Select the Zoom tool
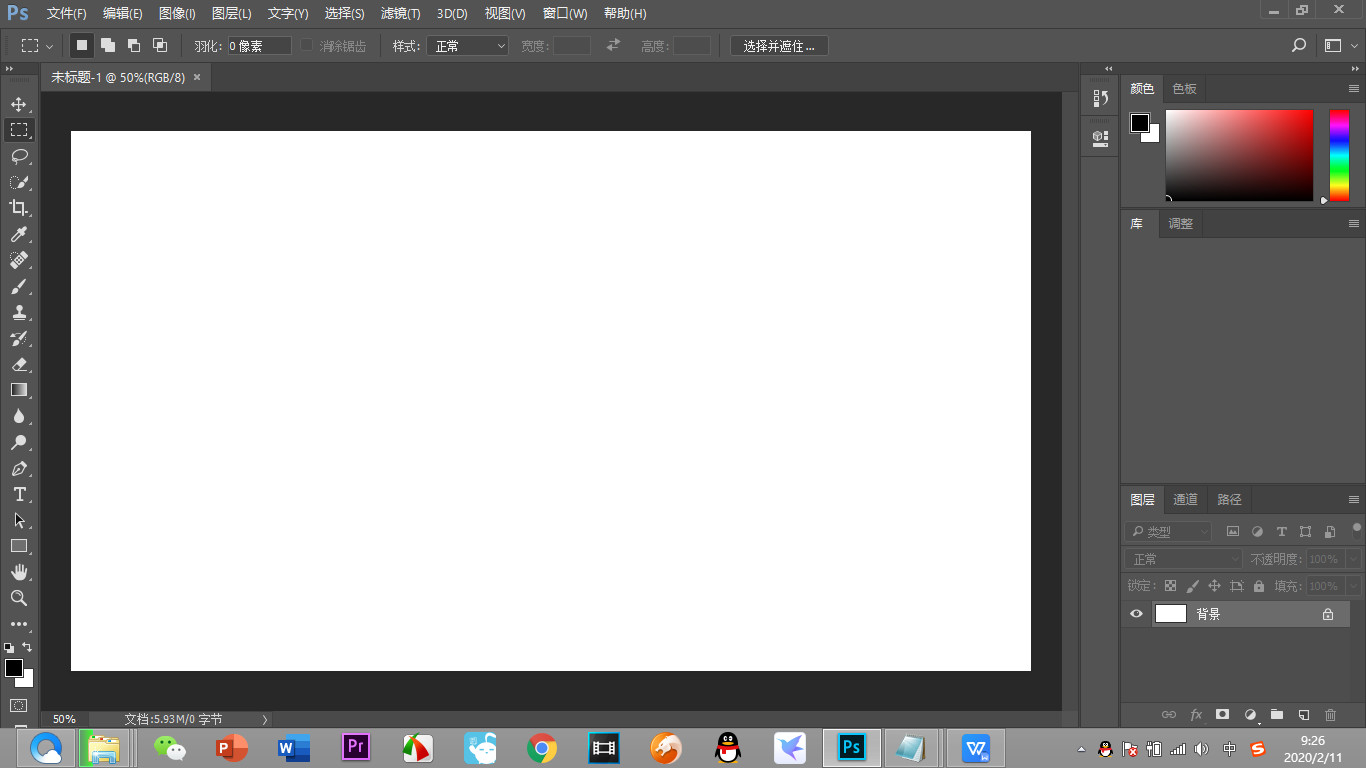Viewport: 1366px width, 768px height. pos(19,598)
